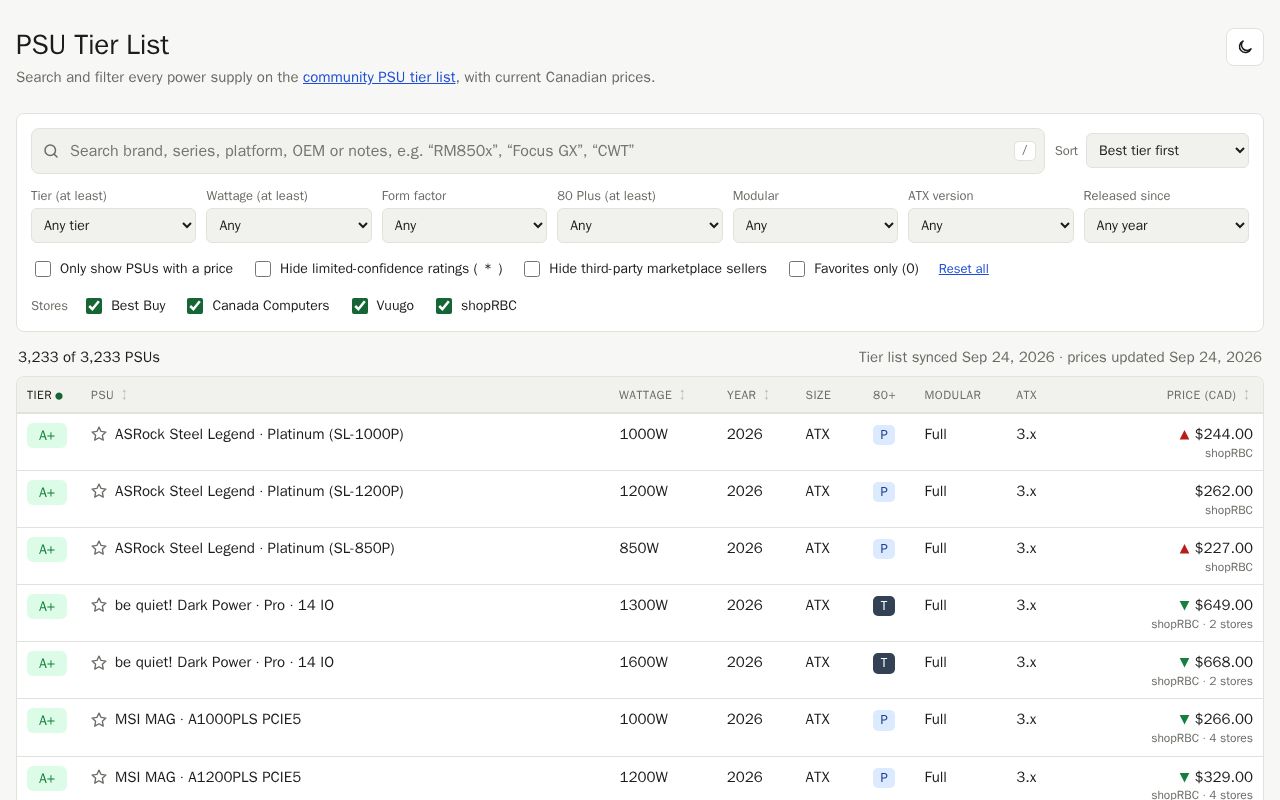Sort by the PRICE (CAD) column header
Viewport: 1280px width, 800px height.
tap(1208, 395)
